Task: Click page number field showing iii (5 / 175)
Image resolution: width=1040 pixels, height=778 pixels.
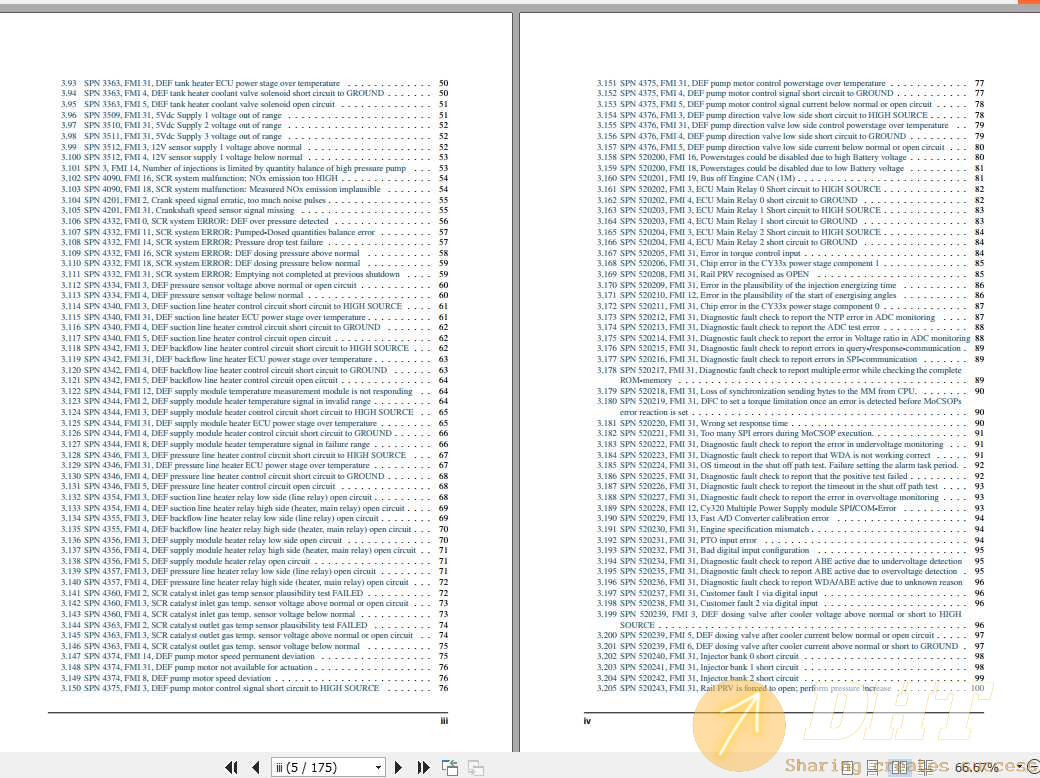Action: 320,767
